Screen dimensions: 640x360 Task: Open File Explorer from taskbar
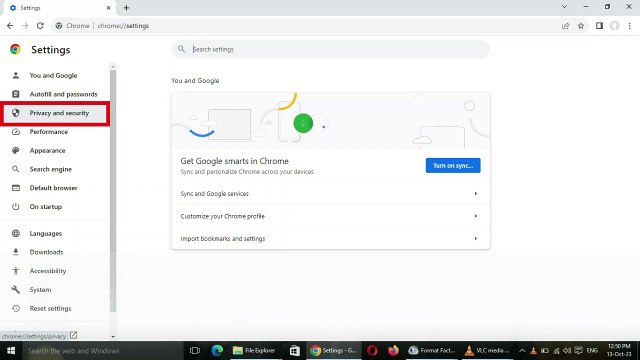click(255, 351)
